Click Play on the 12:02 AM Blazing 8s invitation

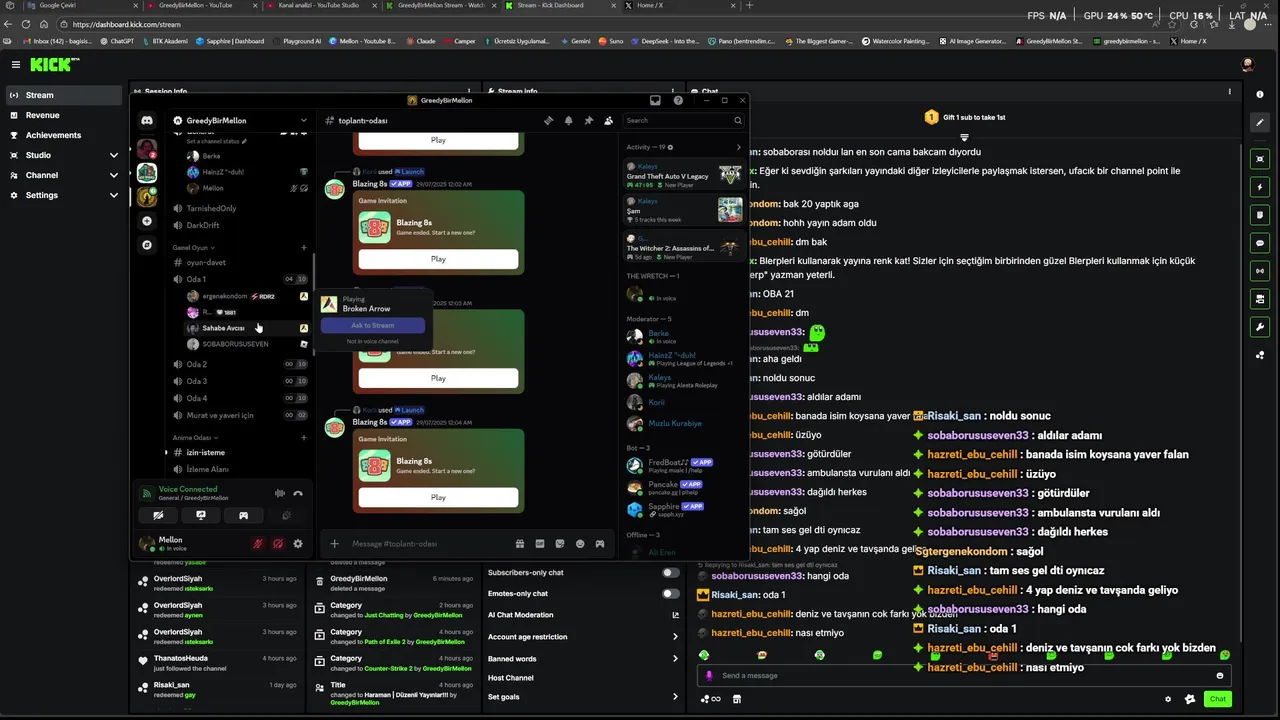[438, 259]
